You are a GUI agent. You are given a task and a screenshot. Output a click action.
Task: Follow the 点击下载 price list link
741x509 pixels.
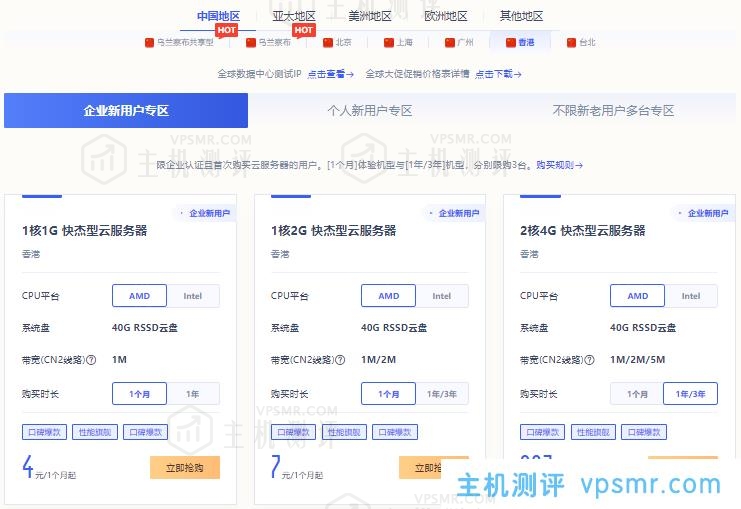click(x=498, y=74)
